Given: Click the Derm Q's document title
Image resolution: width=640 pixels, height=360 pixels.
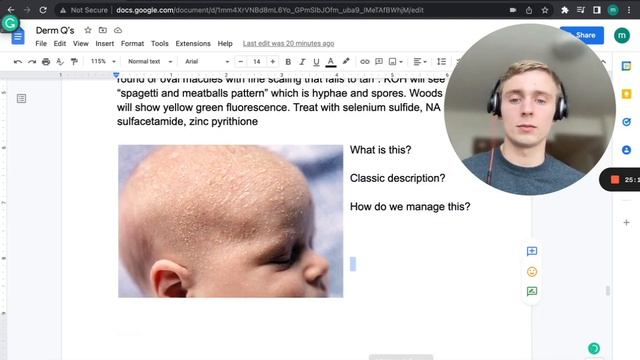Looking at the screenshot, I should (x=55, y=30).
